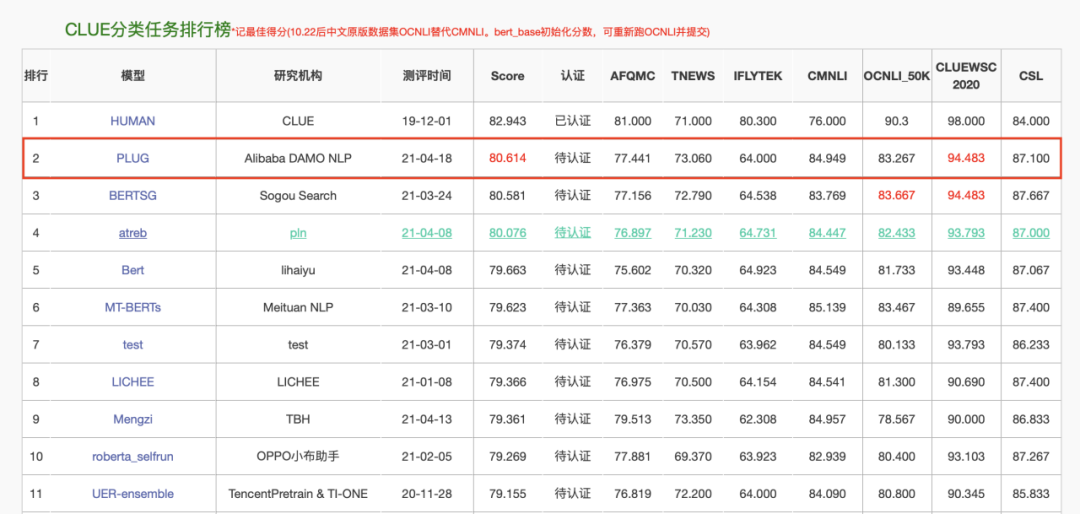
Task: Click the red leaderboard note about OCNLI
Action: tap(471, 32)
